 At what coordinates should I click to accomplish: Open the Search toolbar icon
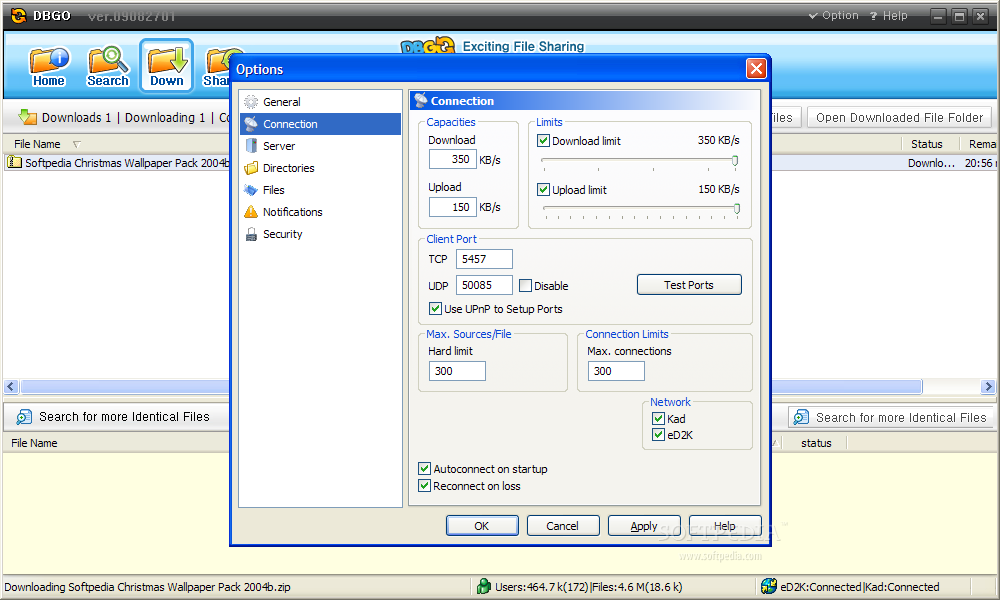click(x=108, y=66)
